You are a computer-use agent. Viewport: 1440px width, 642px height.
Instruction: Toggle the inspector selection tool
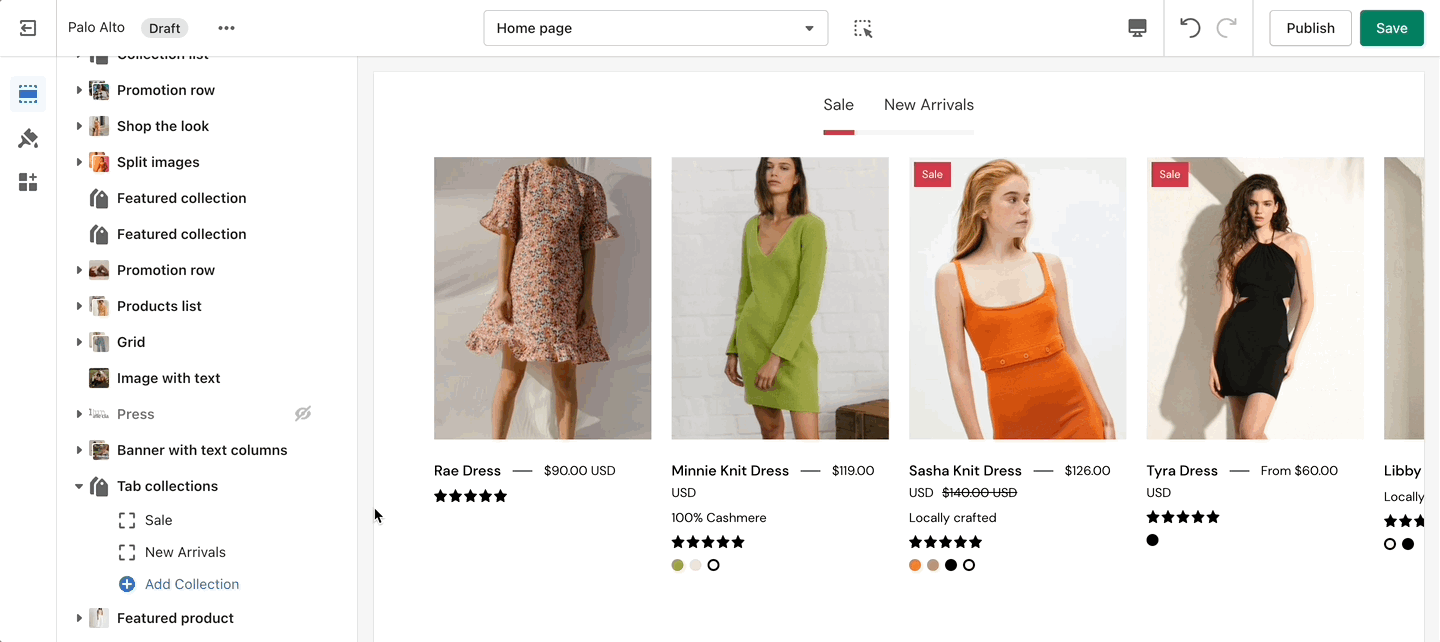pyautogui.click(x=863, y=28)
